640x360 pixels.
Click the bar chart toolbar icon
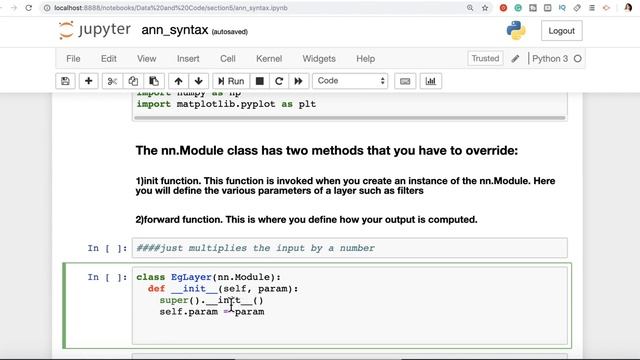tap(431, 81)
